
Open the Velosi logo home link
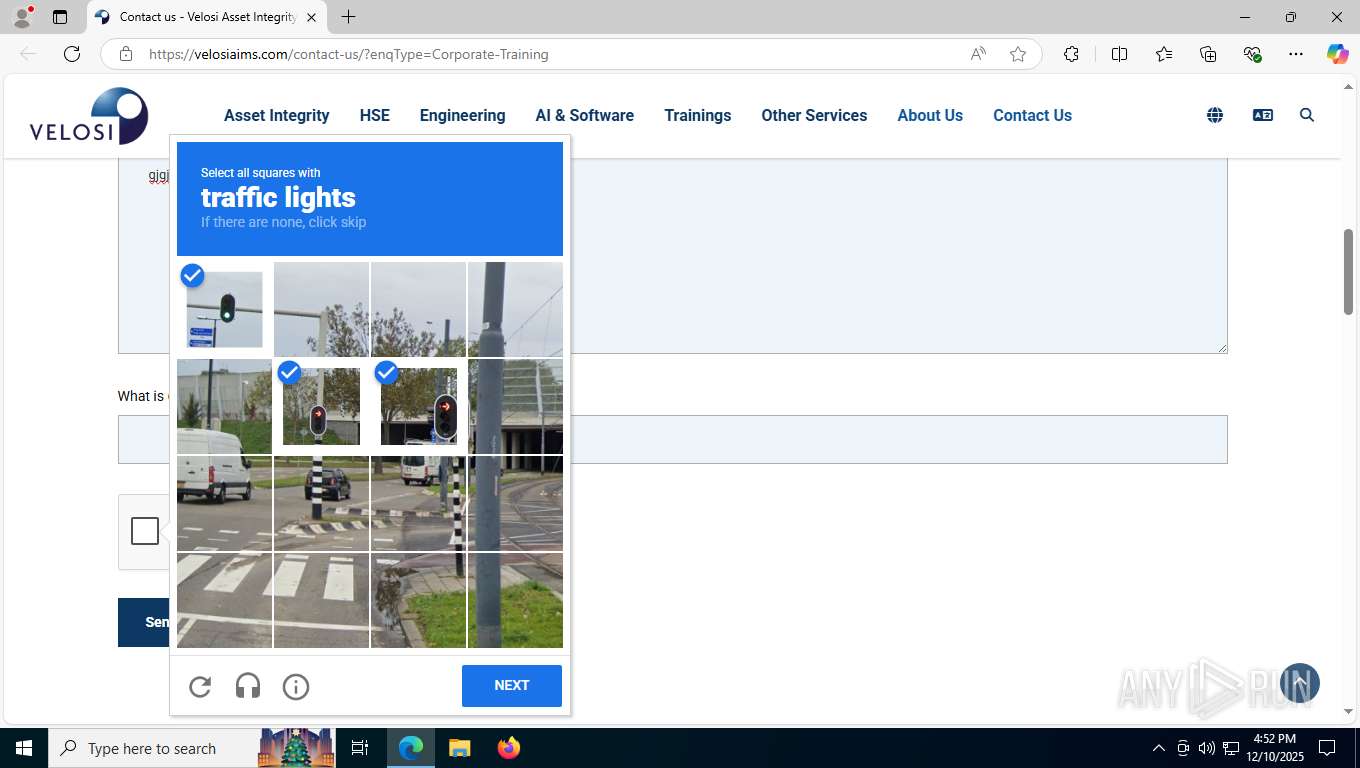tap(89, 116)
